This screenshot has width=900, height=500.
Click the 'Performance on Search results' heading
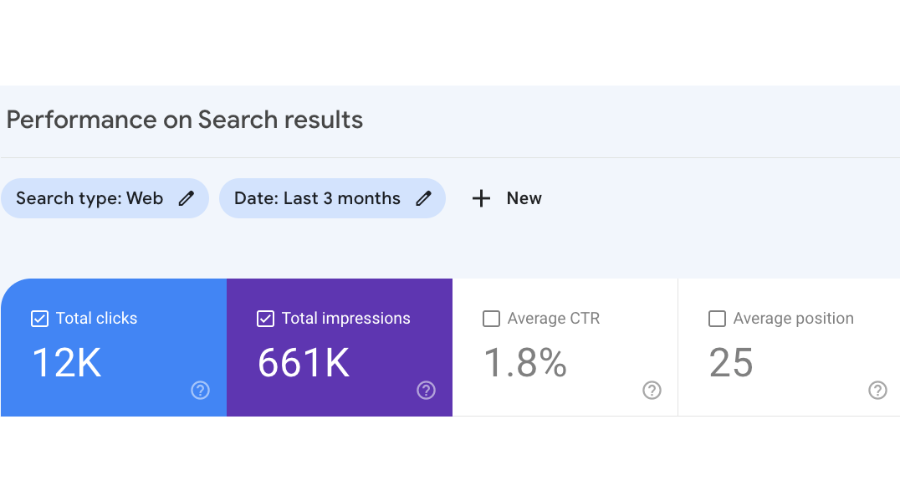185,120
